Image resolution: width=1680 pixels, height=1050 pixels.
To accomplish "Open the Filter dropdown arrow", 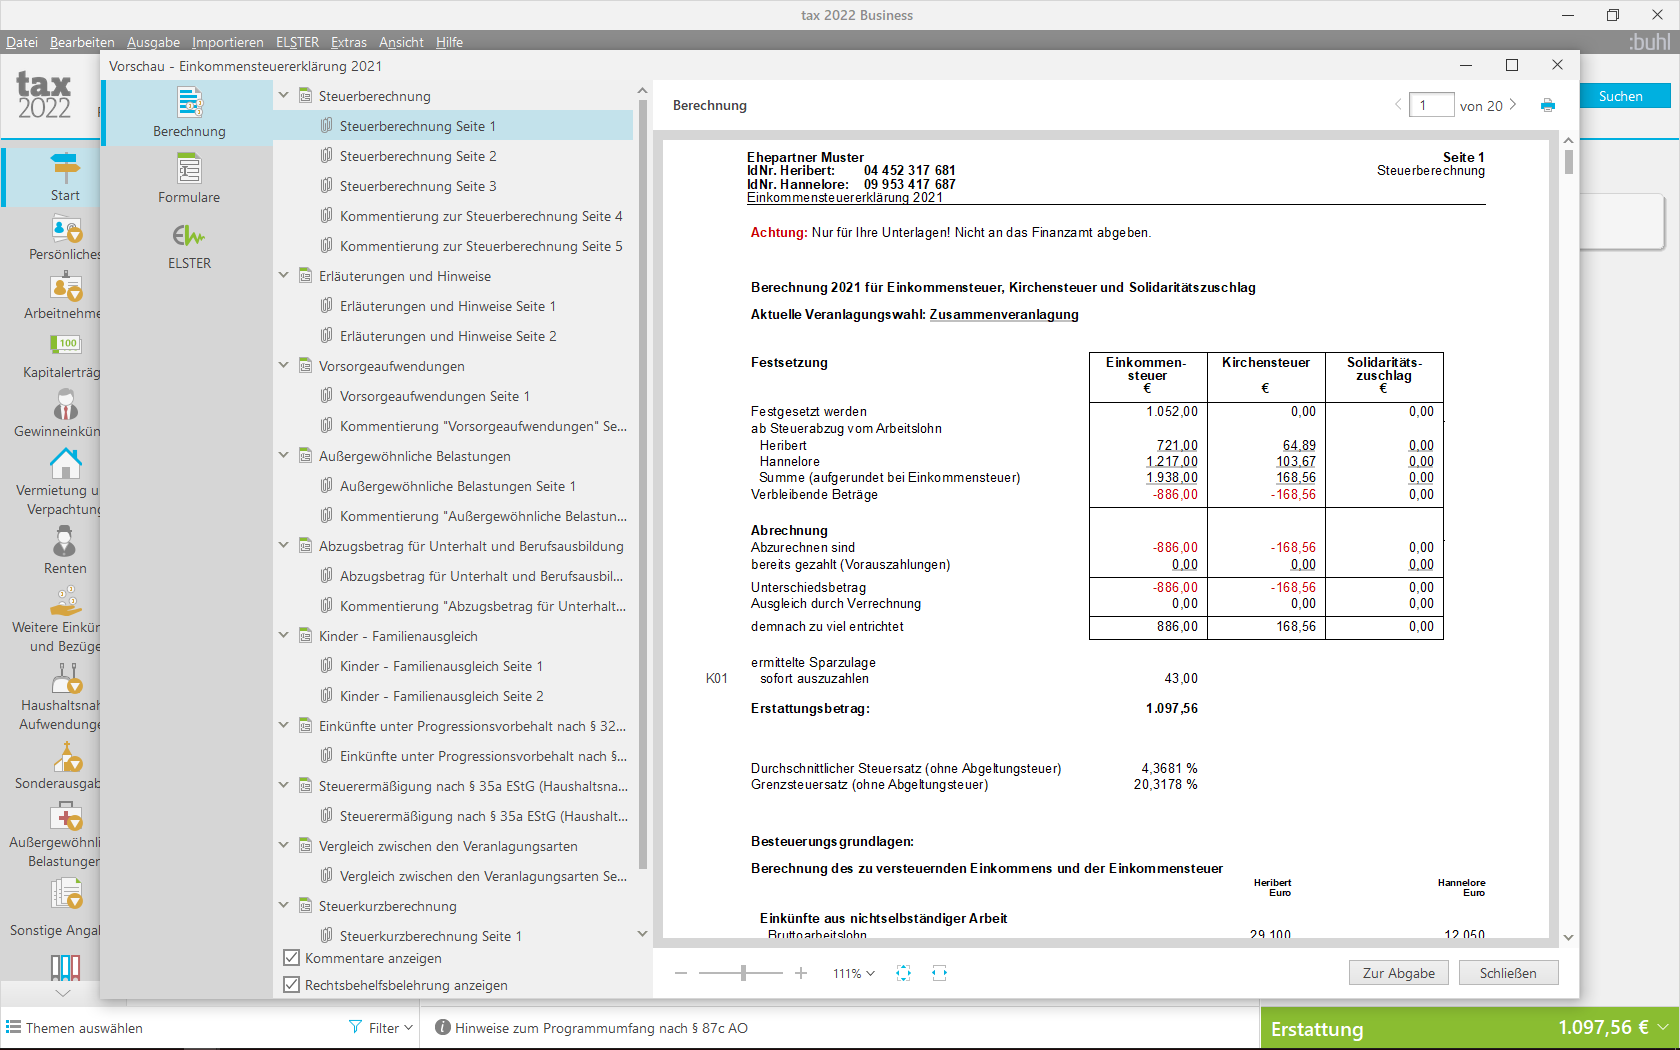I will click(x=408, y=1028).
